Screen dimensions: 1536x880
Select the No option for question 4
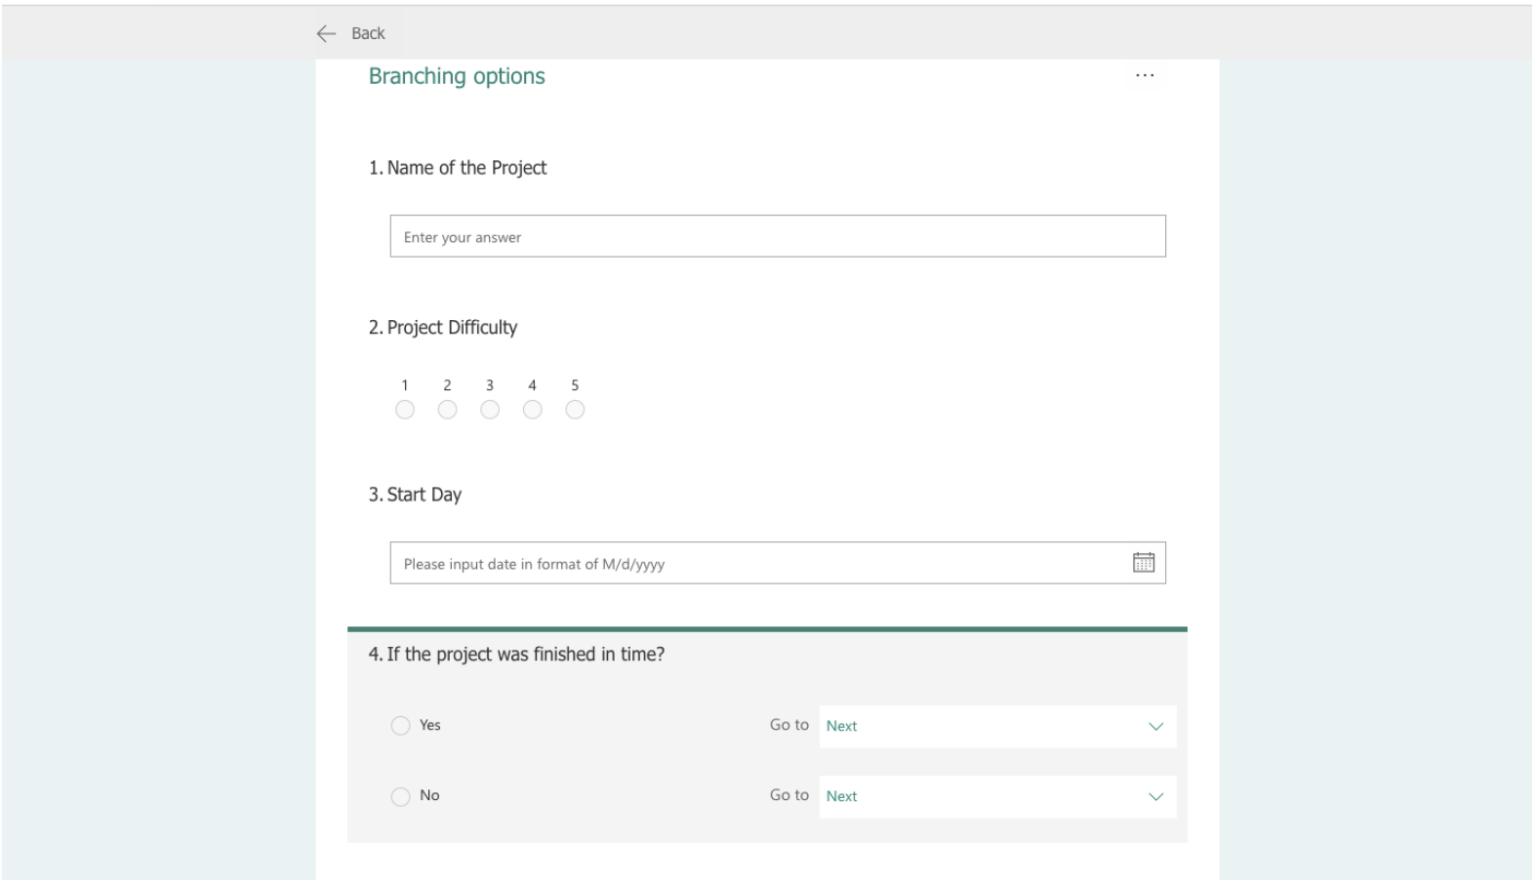click(401, 796)
